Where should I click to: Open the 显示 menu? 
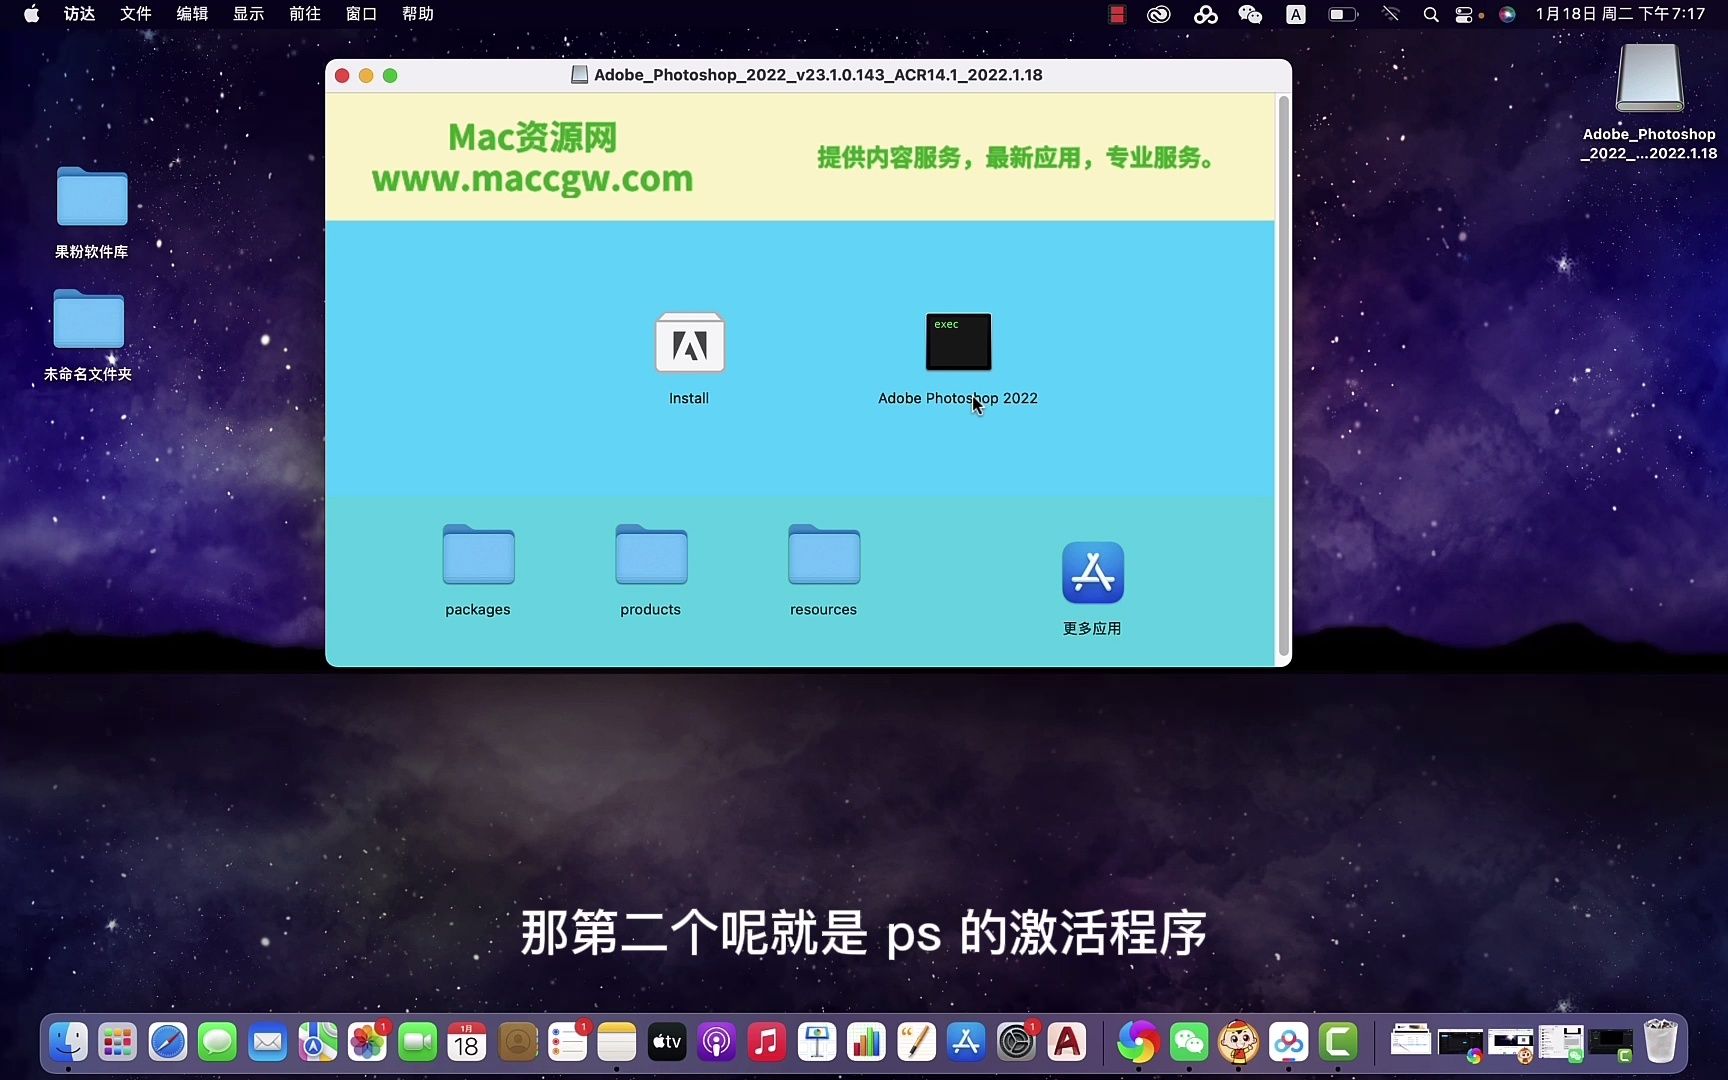click(x=249, y=14)
